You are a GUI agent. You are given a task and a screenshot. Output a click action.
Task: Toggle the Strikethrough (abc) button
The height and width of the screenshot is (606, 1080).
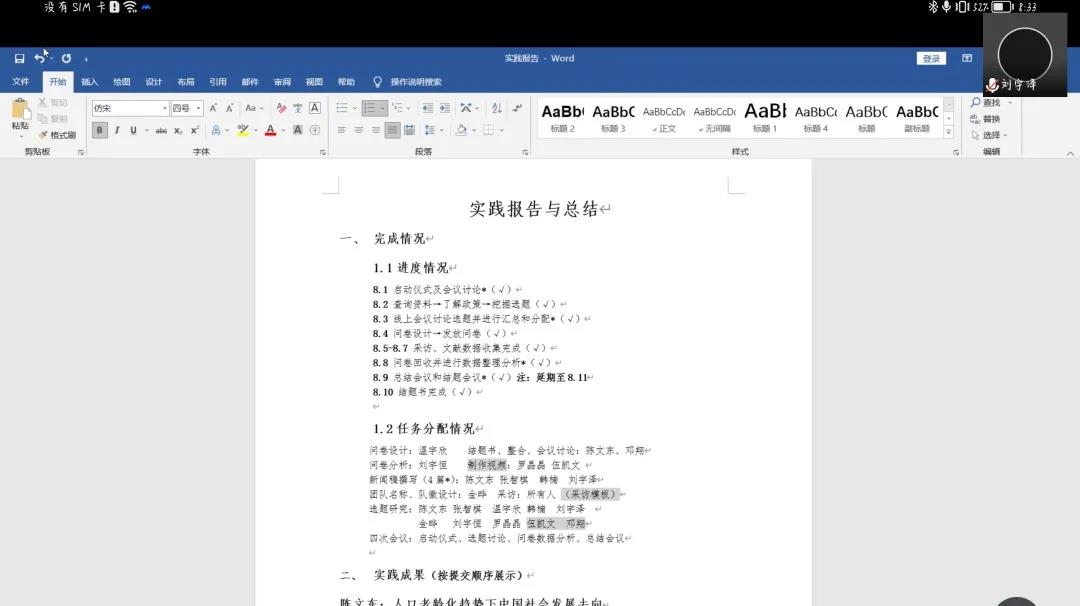pos(161,130)
